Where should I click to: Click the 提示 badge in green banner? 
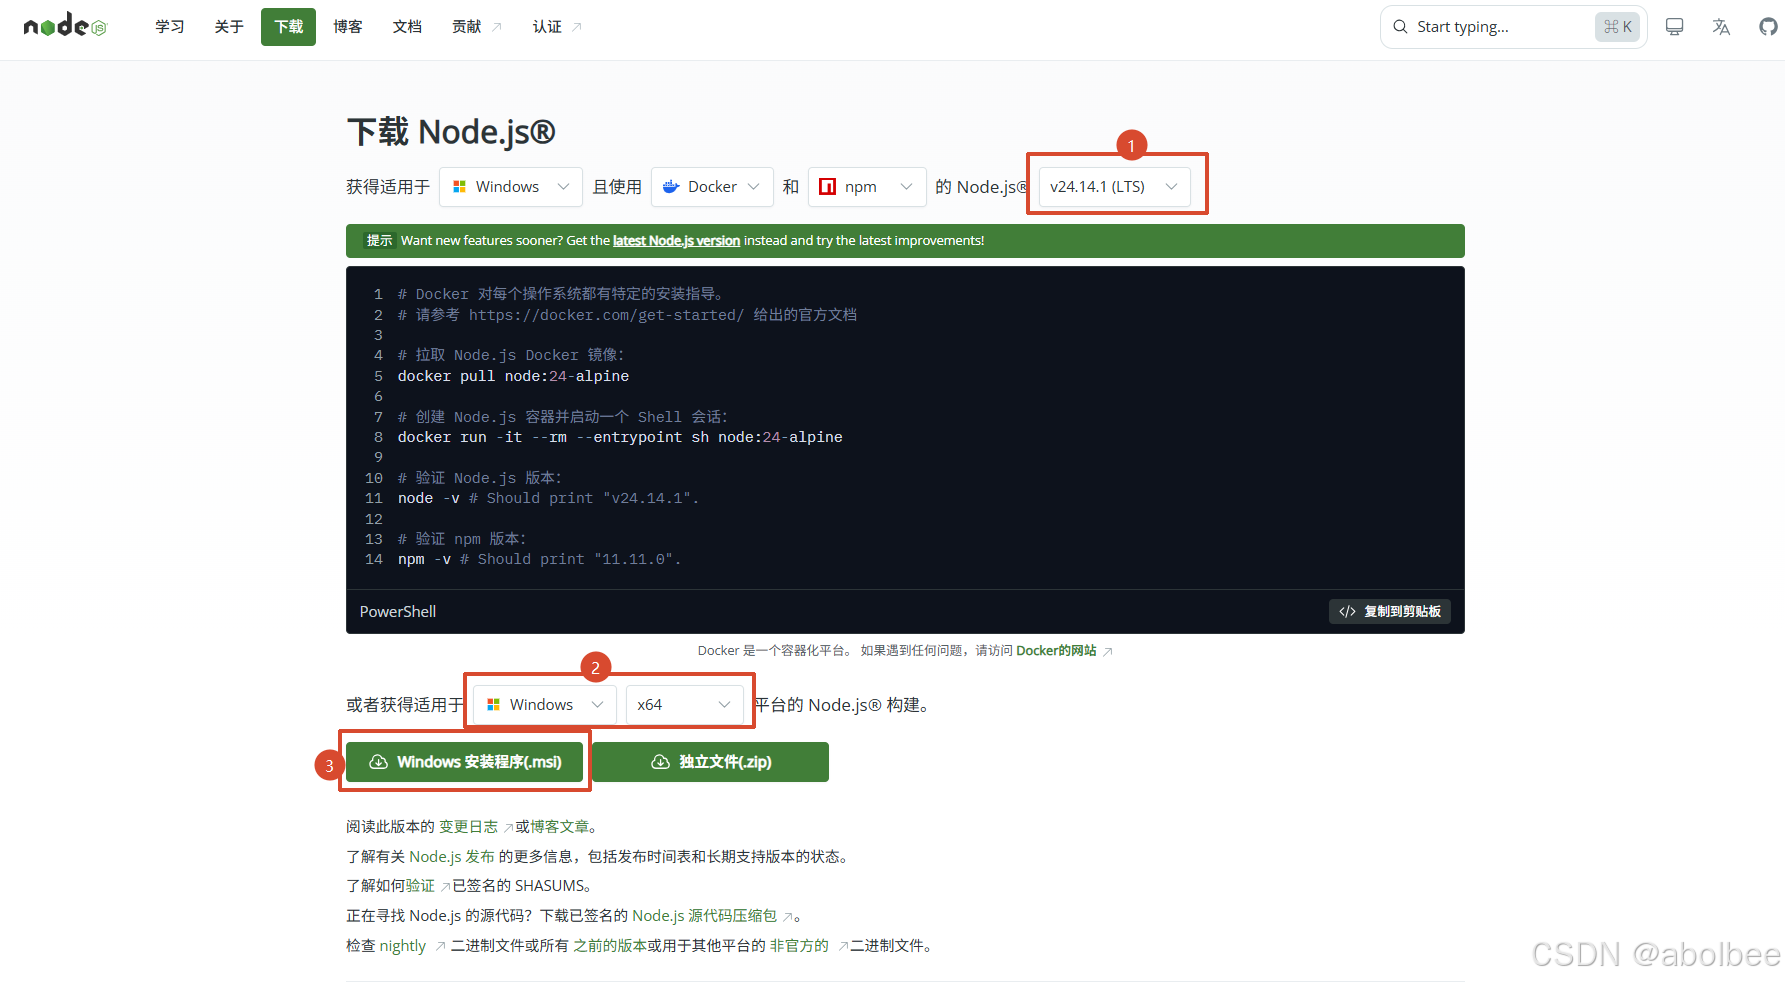click(379, 241)
